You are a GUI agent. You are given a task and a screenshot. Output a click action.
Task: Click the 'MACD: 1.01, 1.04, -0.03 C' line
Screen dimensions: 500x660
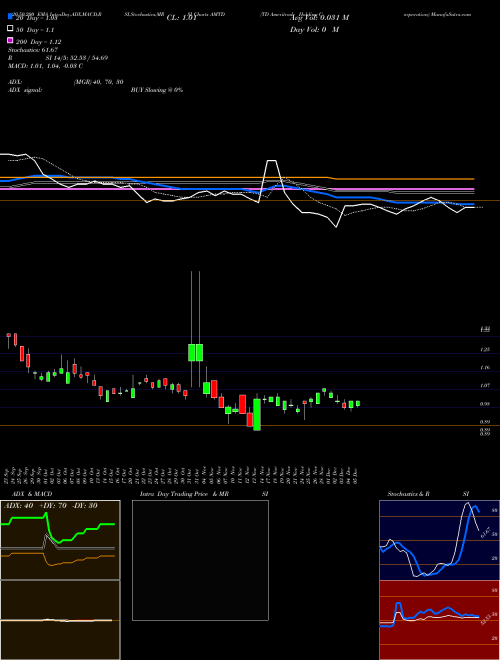coord(45,66)
